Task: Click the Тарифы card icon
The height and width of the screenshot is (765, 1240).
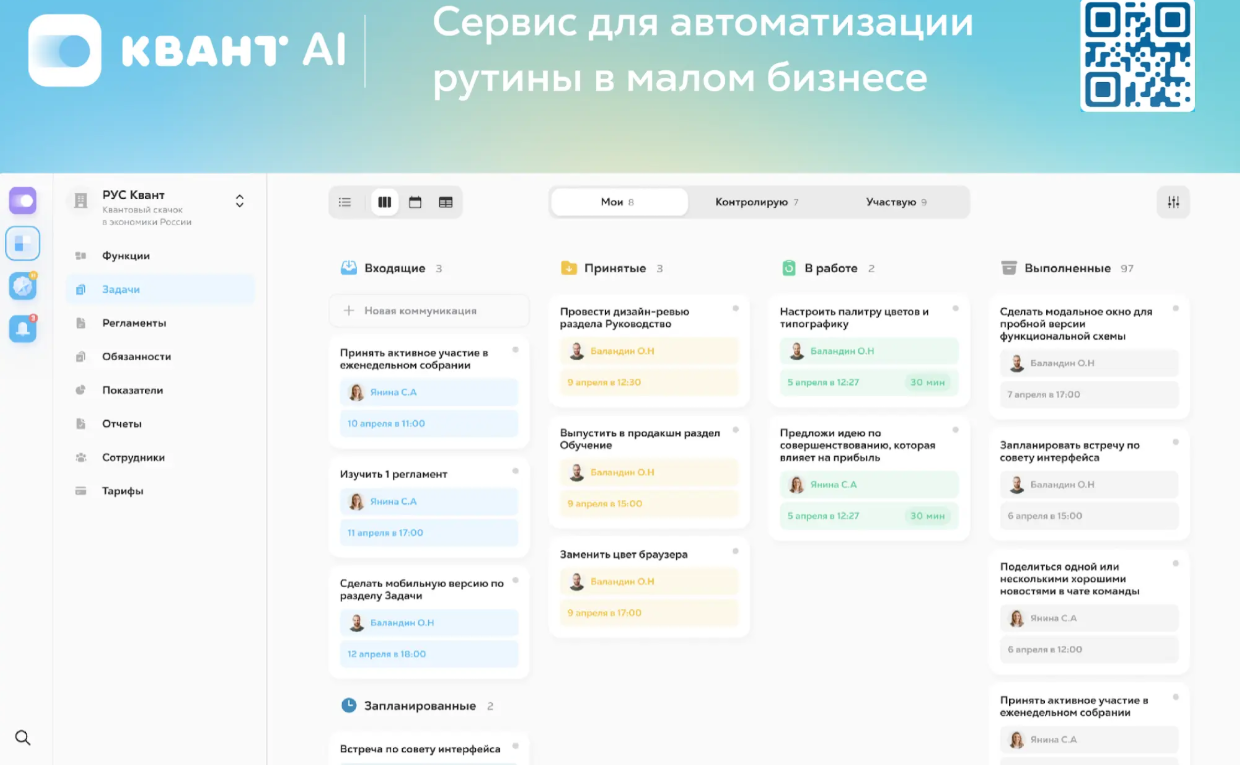Action: tap(81, 491)
